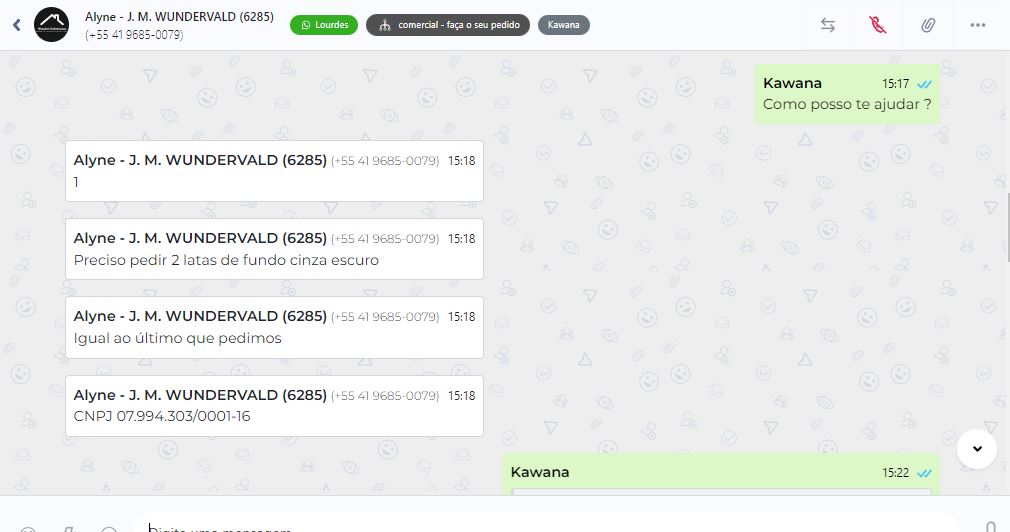Click the 'comercial - faça o seu pedido' tag
This screenshot has height=532, width=1010.
[x=448, y=25]
